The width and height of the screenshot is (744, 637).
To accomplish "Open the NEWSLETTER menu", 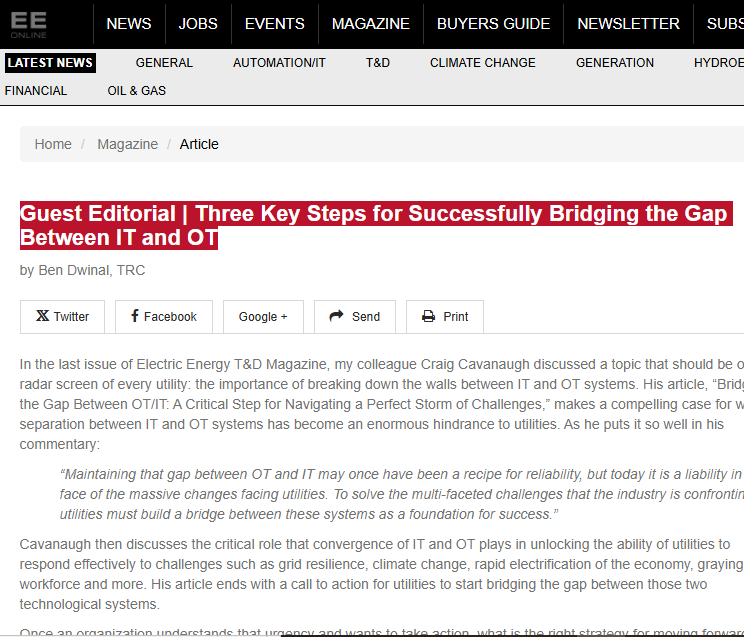I will pos(628,24).
